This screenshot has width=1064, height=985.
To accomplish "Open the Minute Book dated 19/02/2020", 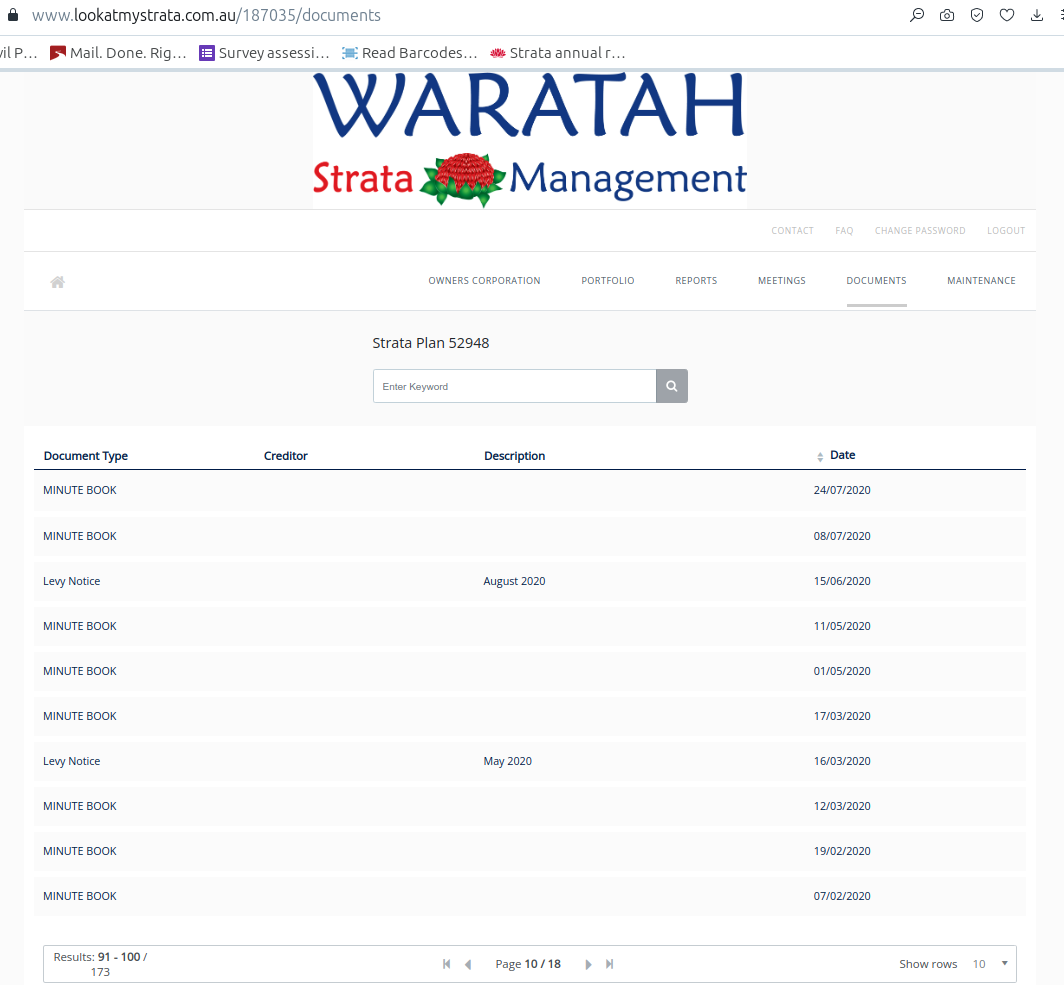I will [x=530, y=851].
